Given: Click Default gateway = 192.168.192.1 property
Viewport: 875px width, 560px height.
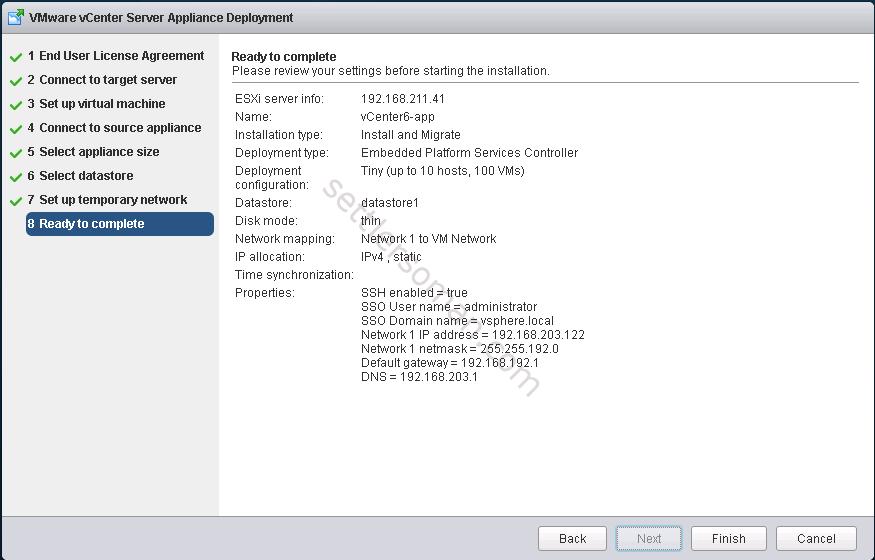Looking at the screenshot, I should (450, 363).
